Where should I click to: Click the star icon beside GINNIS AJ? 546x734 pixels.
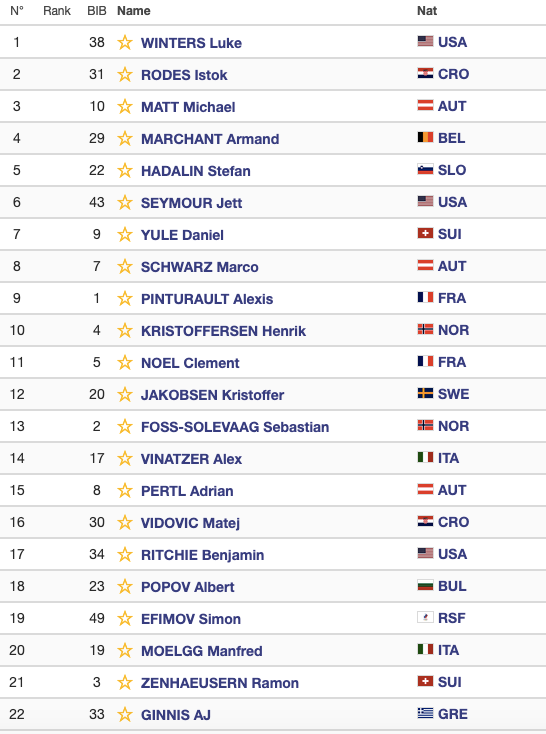(x=125, y=715)
